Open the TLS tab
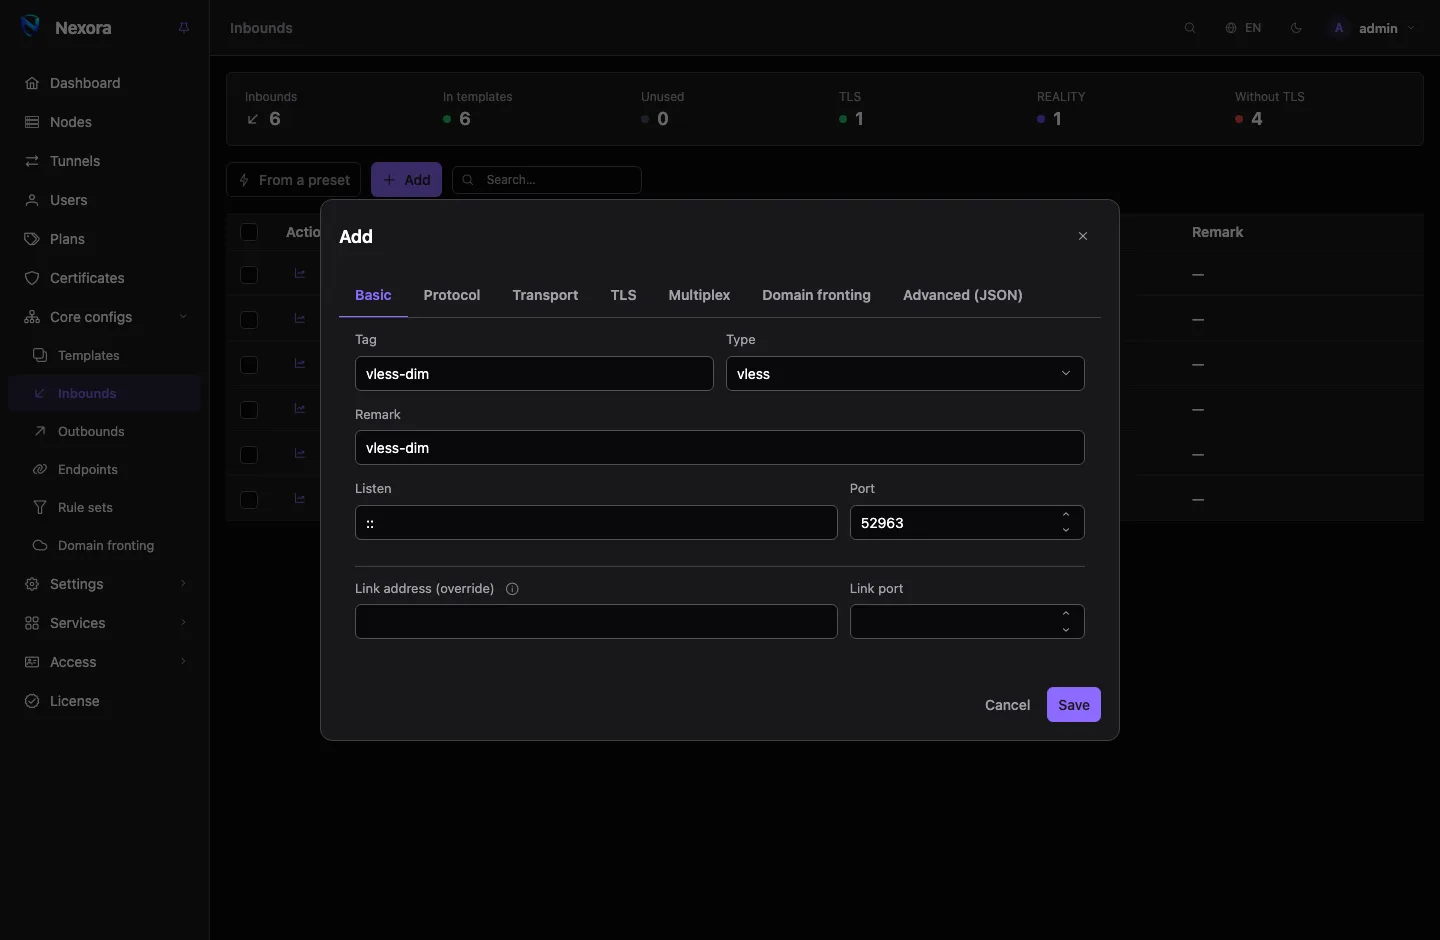Image resolution: width=1440 pixels, height=940 pixels. [624, 295]
